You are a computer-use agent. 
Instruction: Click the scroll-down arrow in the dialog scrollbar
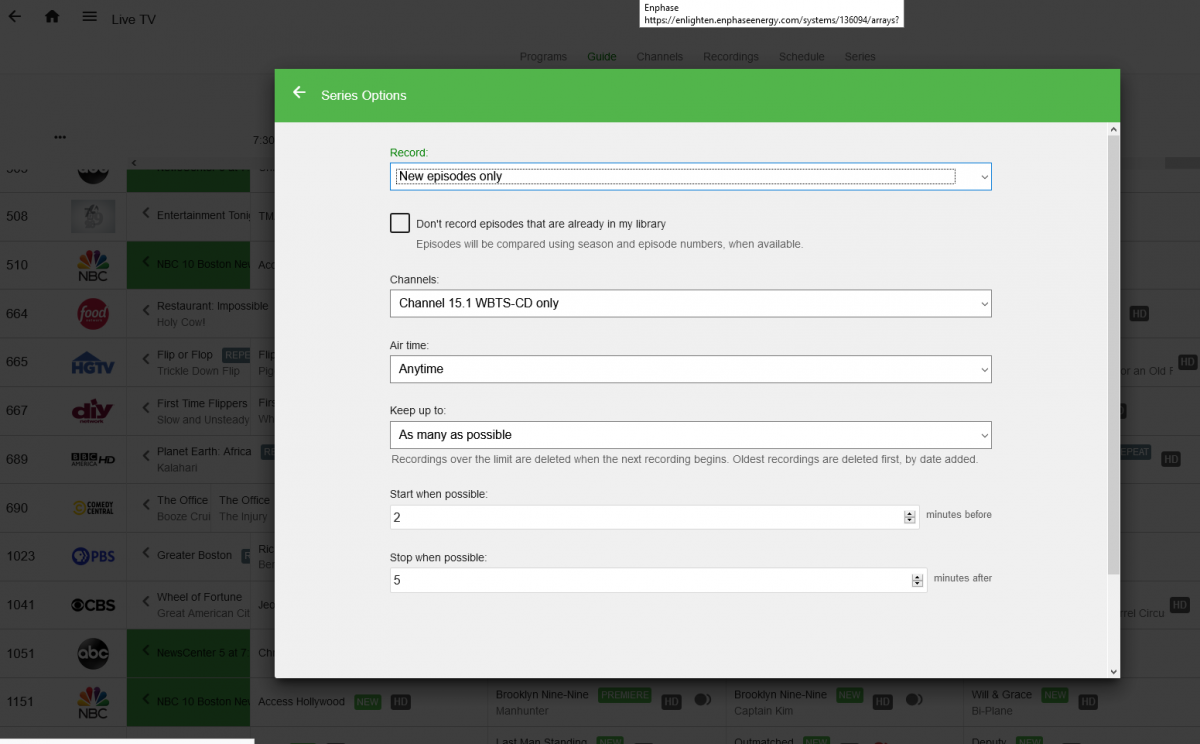[x=1113, y=671]
